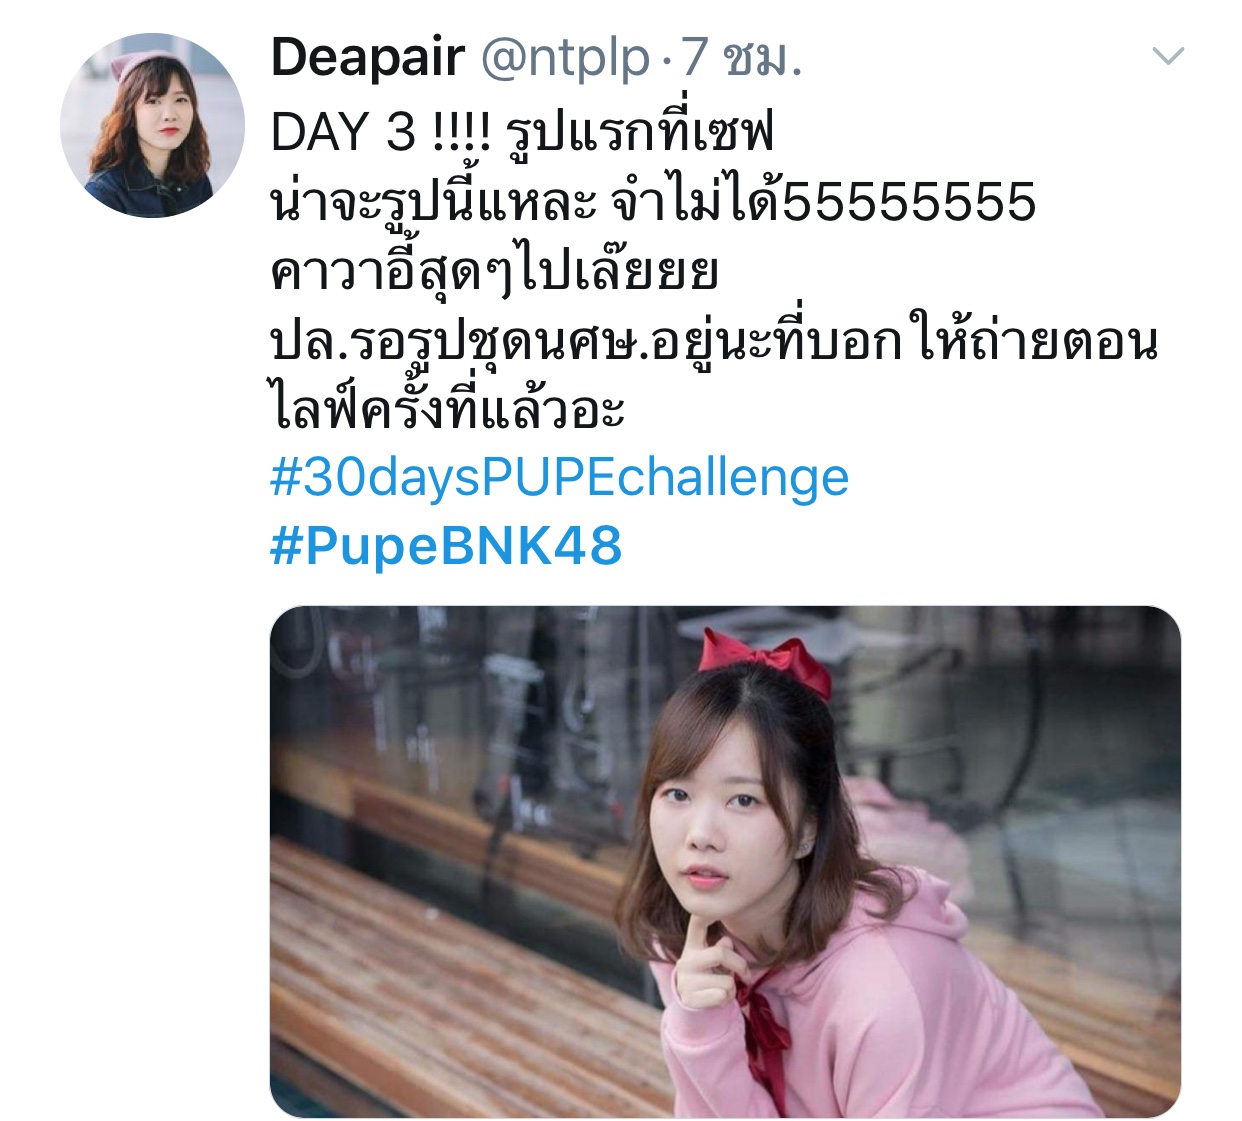Visit the @ntplp handle profile
The height and width of the screenshot is (1121, 1242).
[x=565, y=59]
